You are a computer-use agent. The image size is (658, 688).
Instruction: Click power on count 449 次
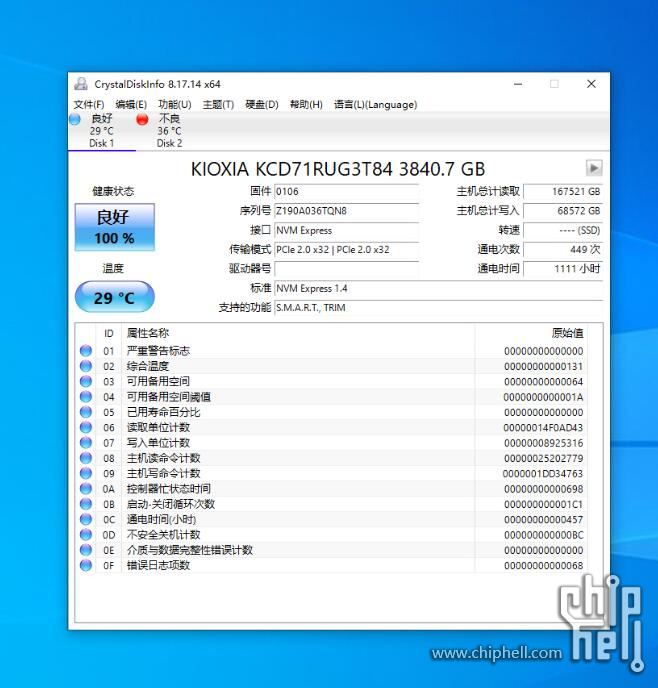563,250
